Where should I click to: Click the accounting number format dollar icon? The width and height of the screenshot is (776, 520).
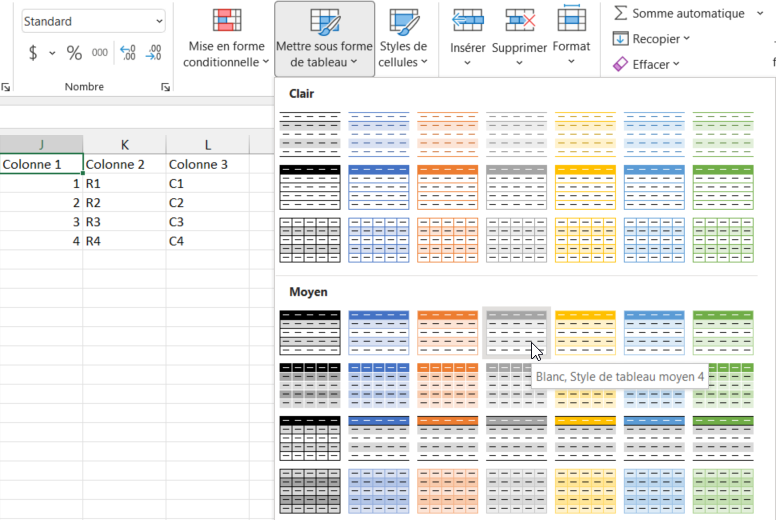(x=33, y=53)
